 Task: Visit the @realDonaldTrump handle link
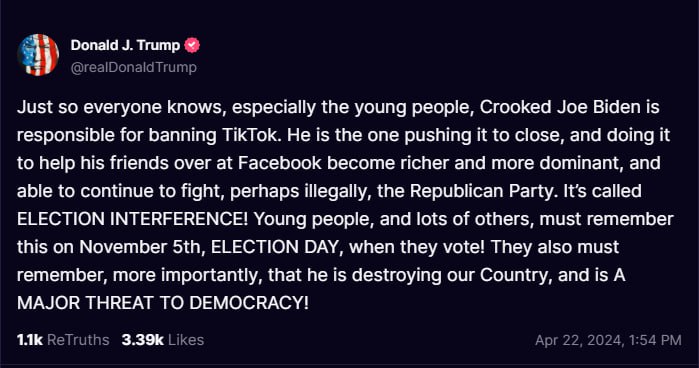click(134, 67)
